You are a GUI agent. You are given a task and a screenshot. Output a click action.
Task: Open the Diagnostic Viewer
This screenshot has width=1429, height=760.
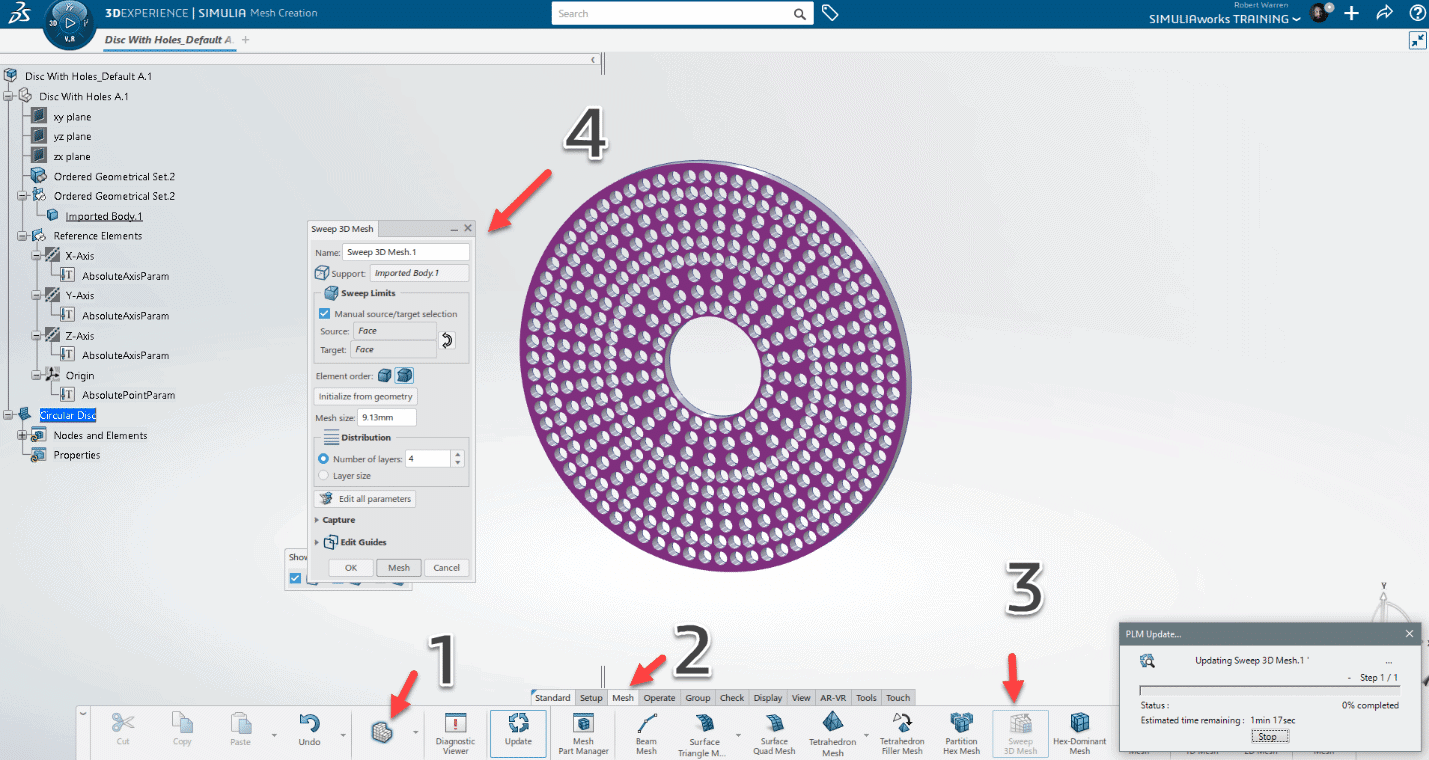[455, 733]
